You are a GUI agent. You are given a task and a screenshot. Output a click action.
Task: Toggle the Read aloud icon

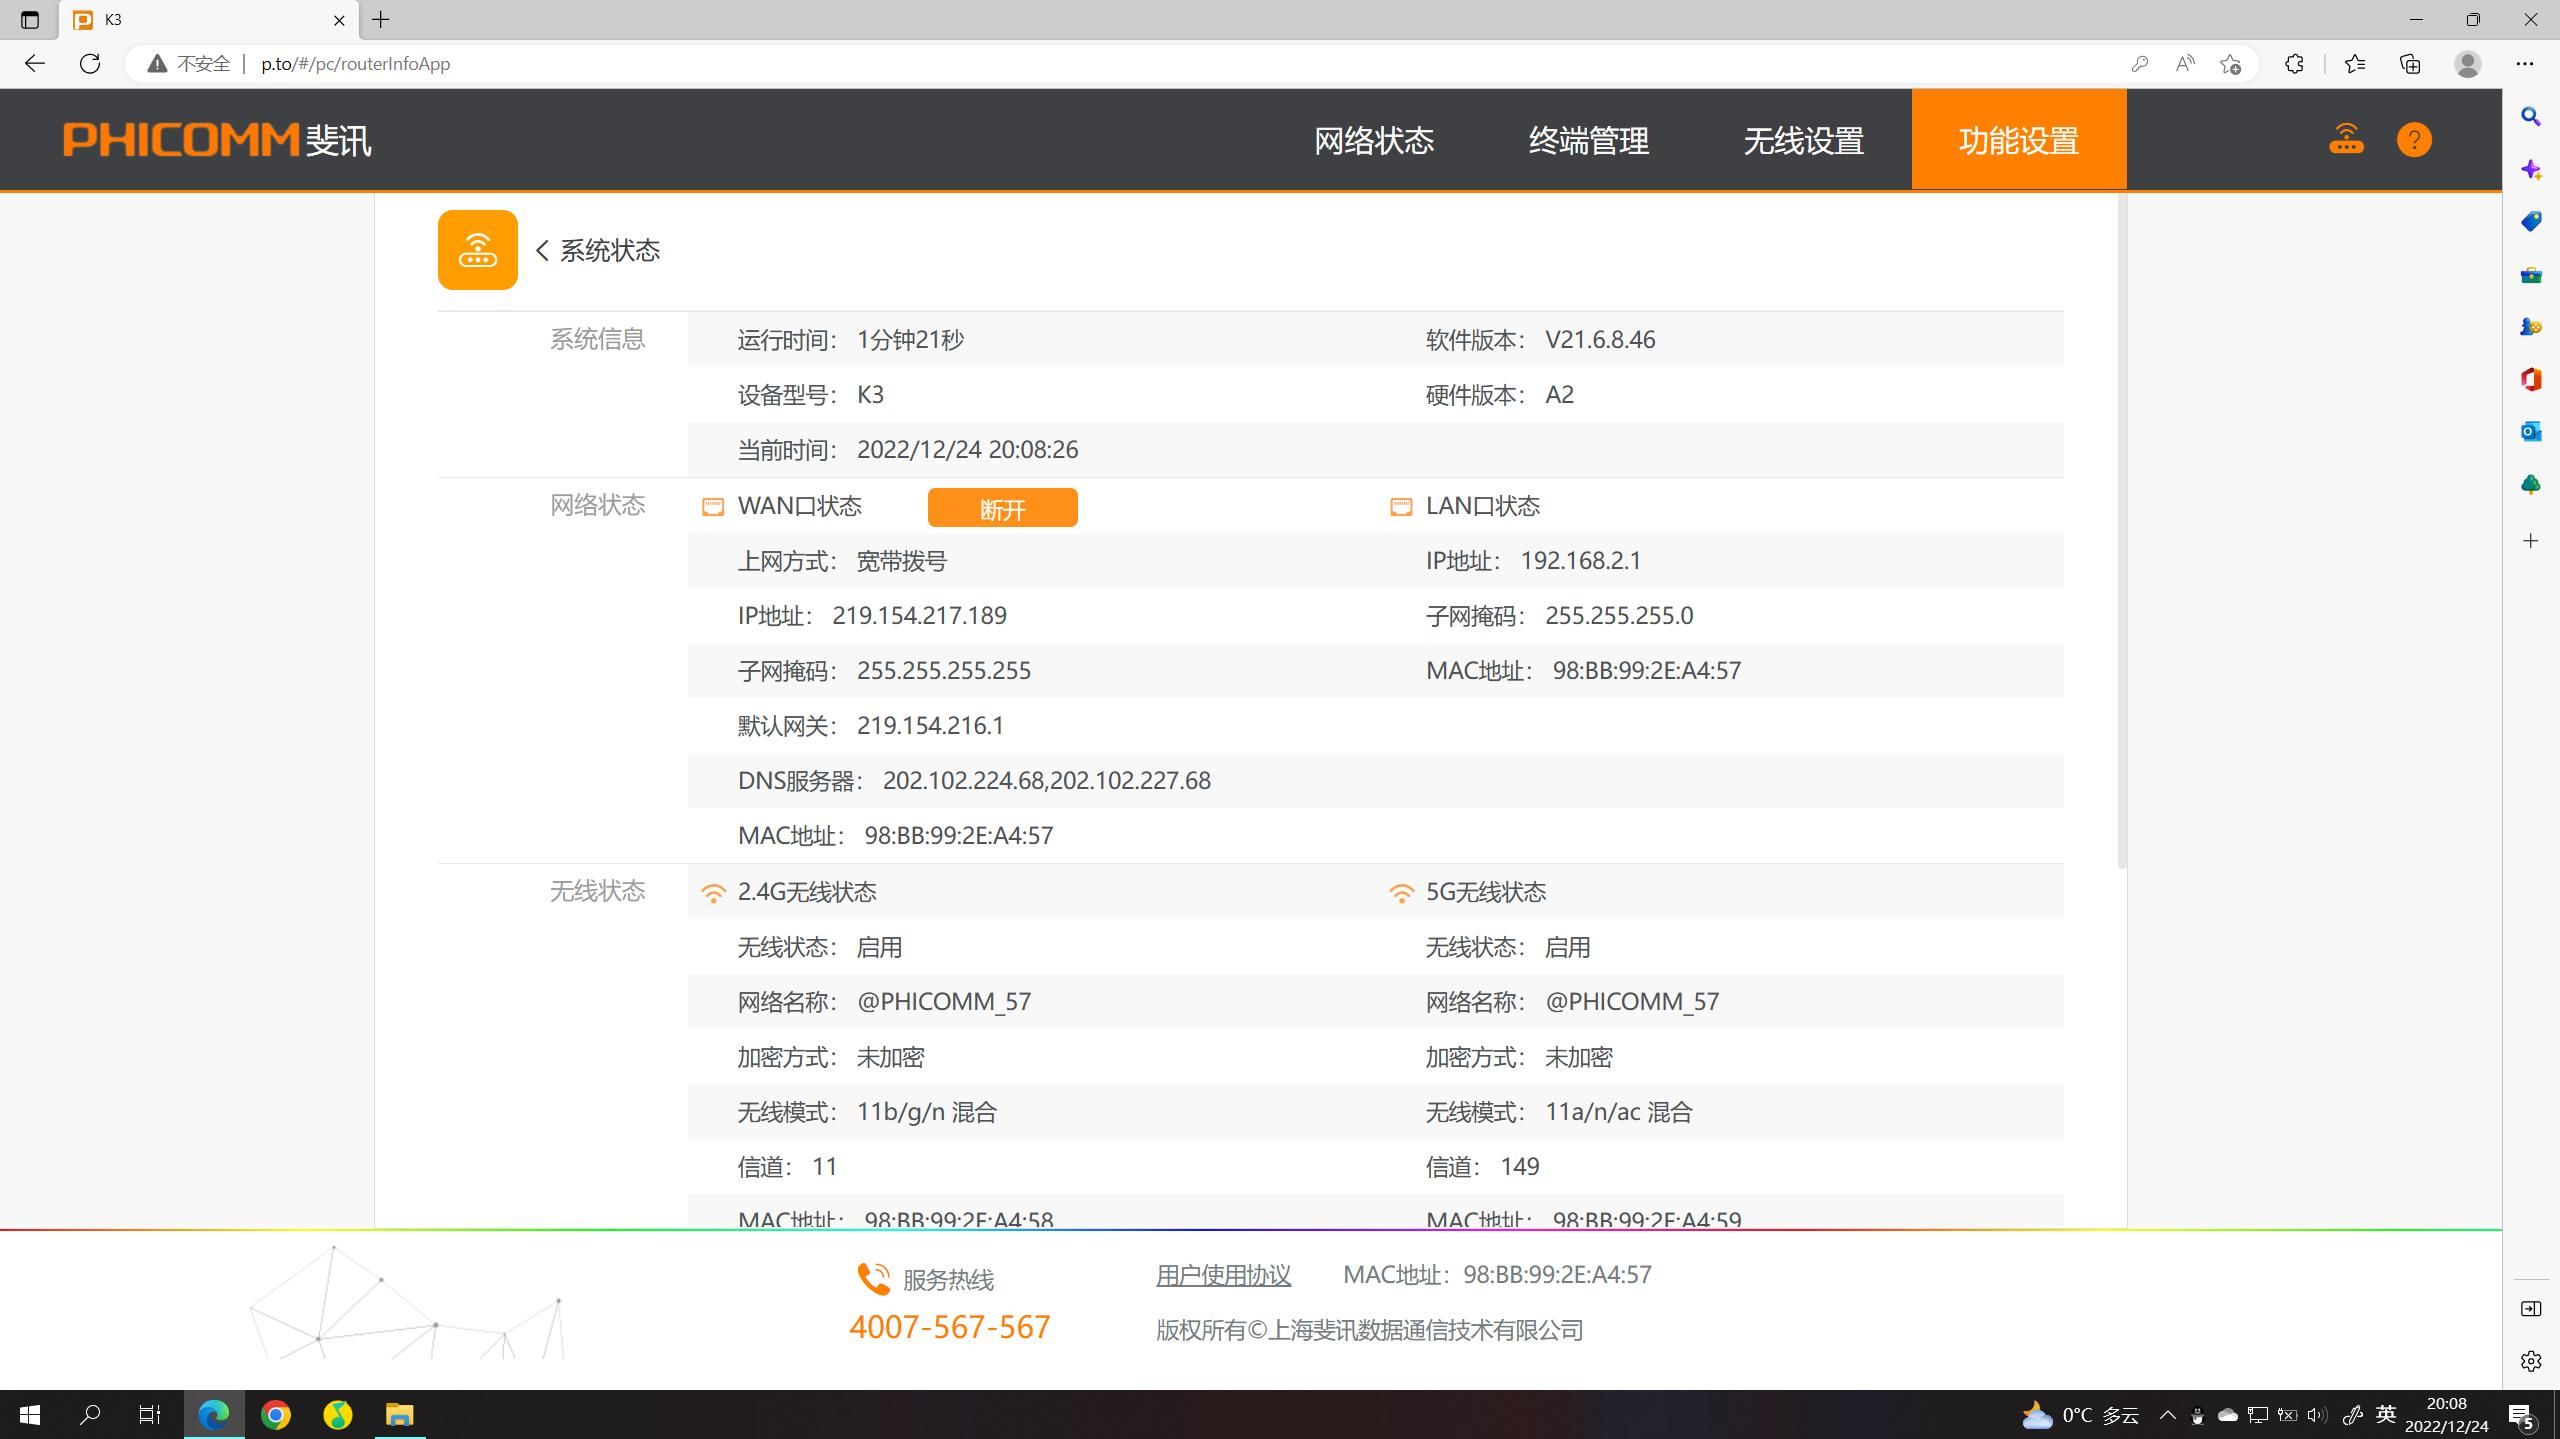click(x=2185, y=64)
